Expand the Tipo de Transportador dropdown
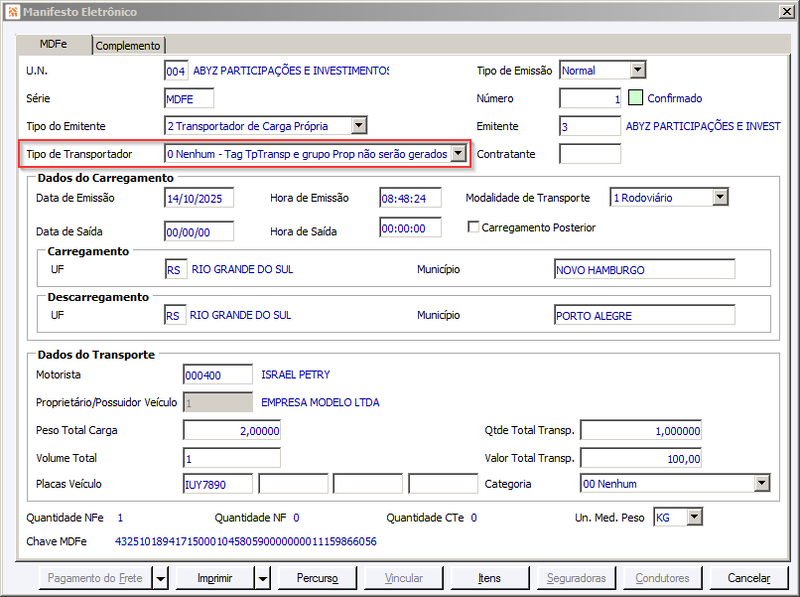The width and height of the screenshot is (800, 597). pos(458,153)
